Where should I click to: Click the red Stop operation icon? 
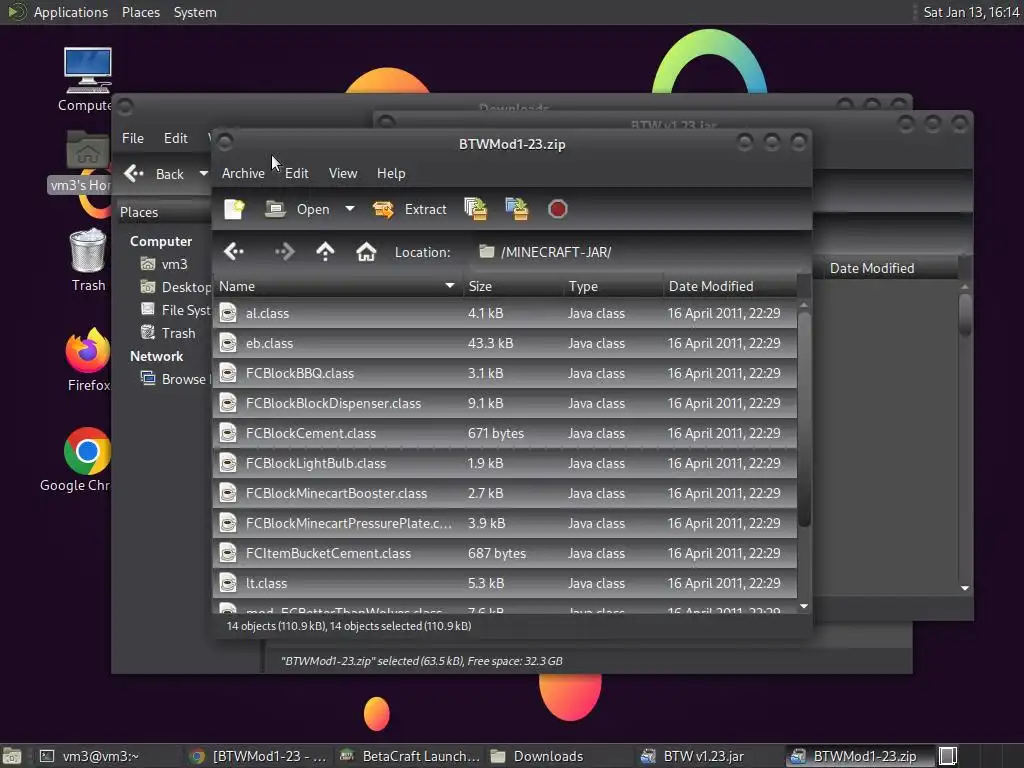pos(558,209)
